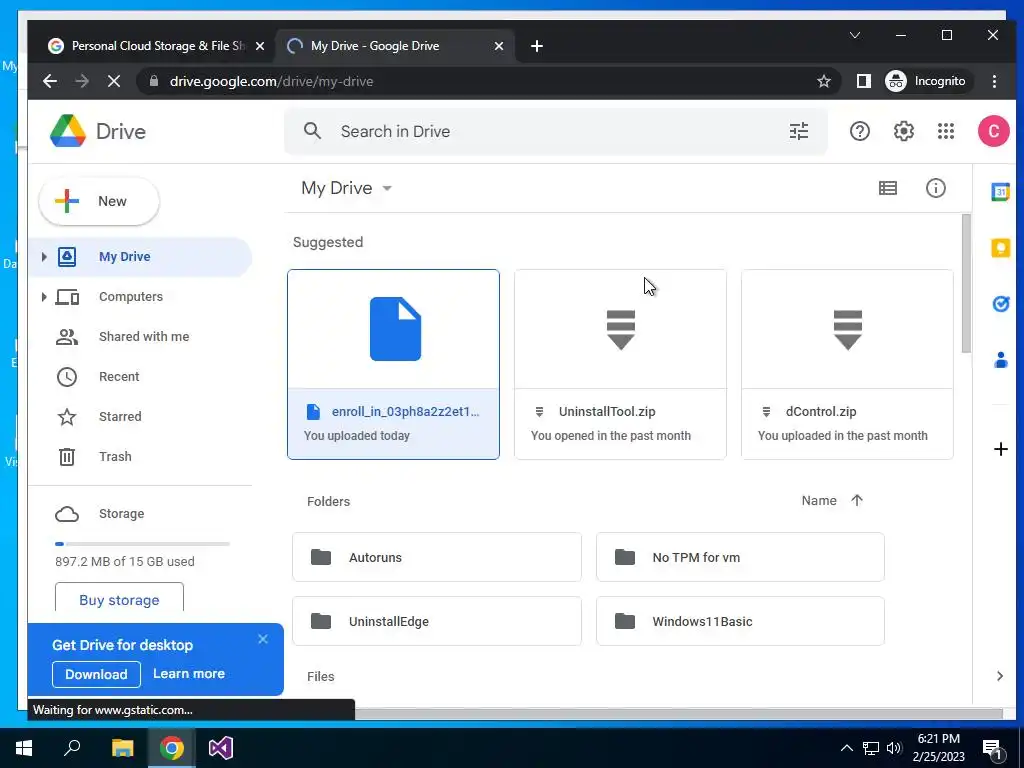Sort by the Name column label

(x=819, y=500)
